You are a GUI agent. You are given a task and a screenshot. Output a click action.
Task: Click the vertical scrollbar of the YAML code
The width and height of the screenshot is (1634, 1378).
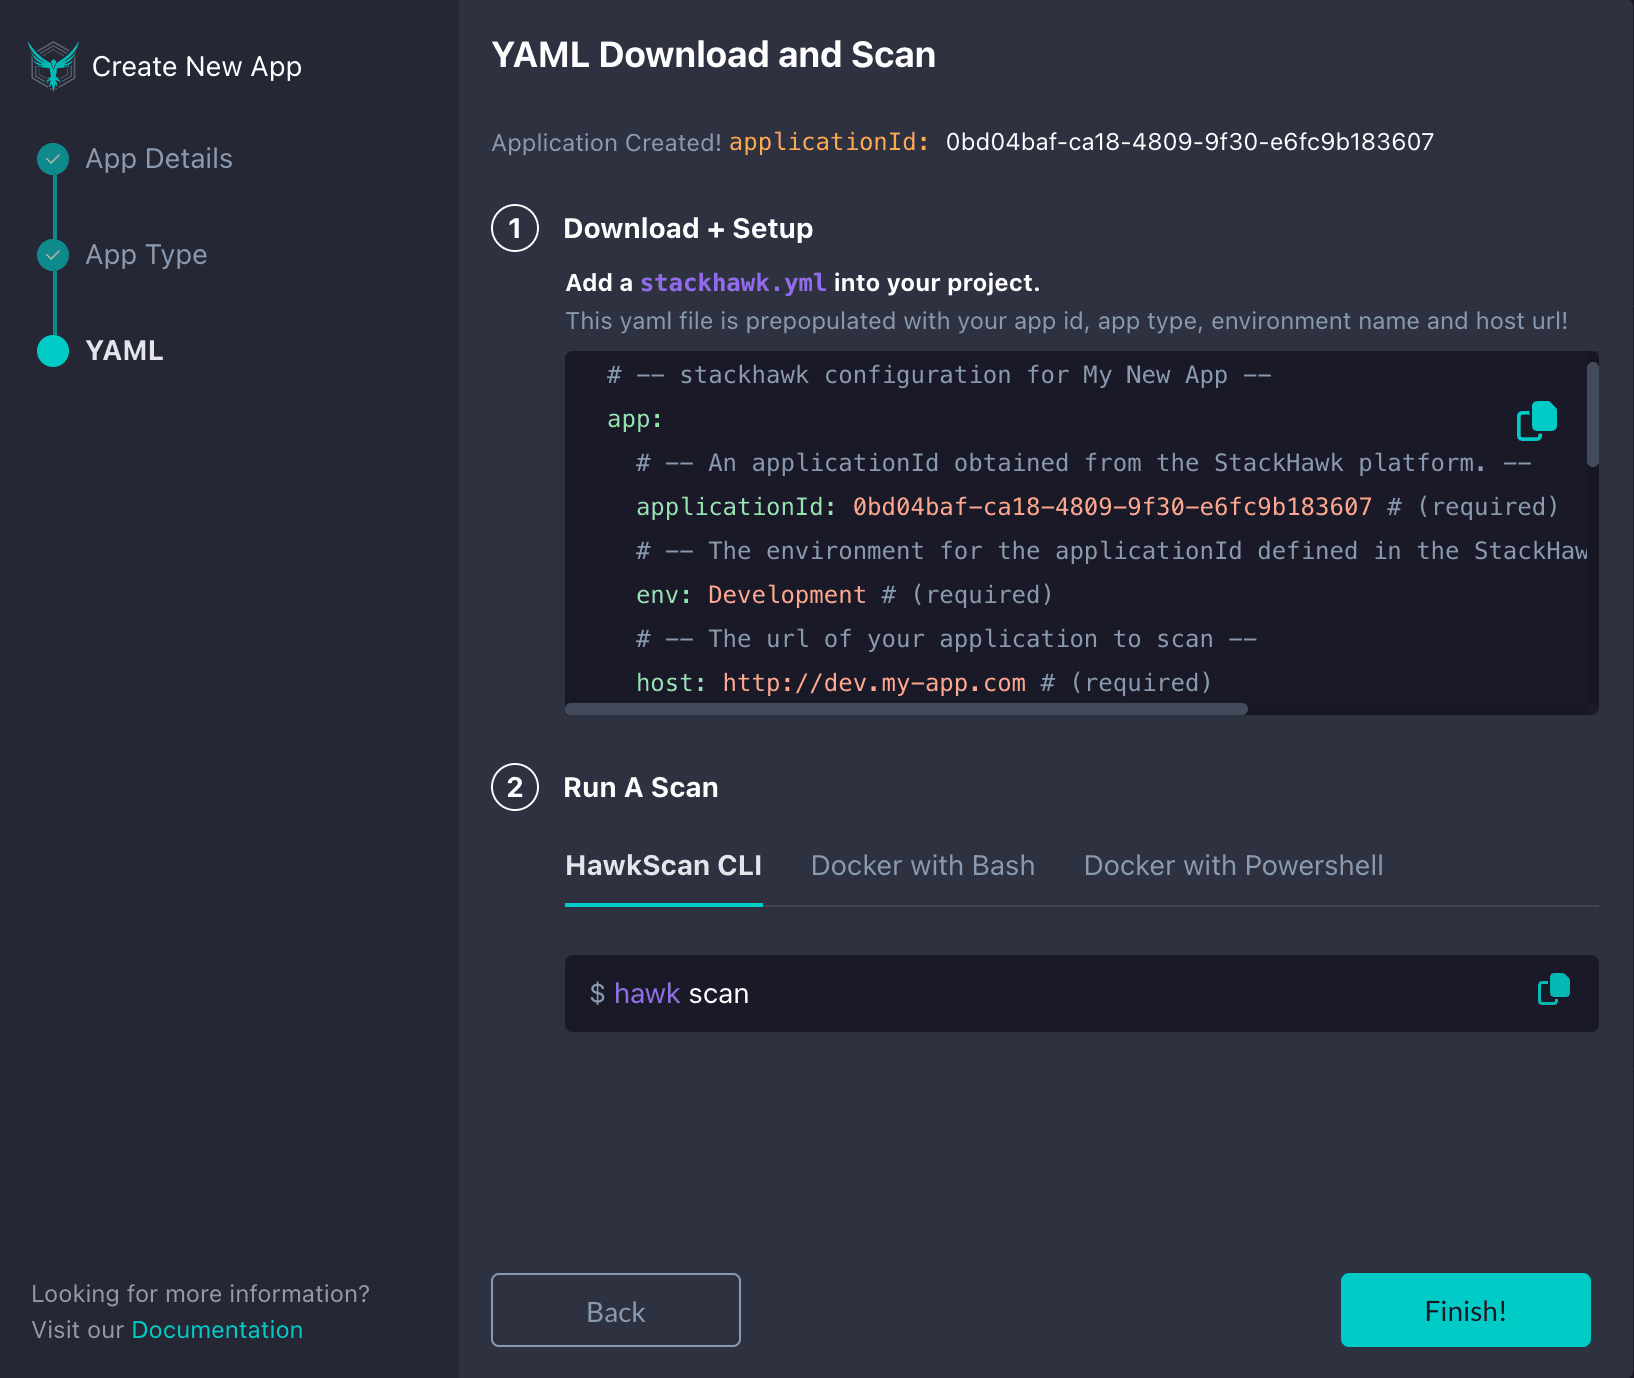[x=1593, y=414]
